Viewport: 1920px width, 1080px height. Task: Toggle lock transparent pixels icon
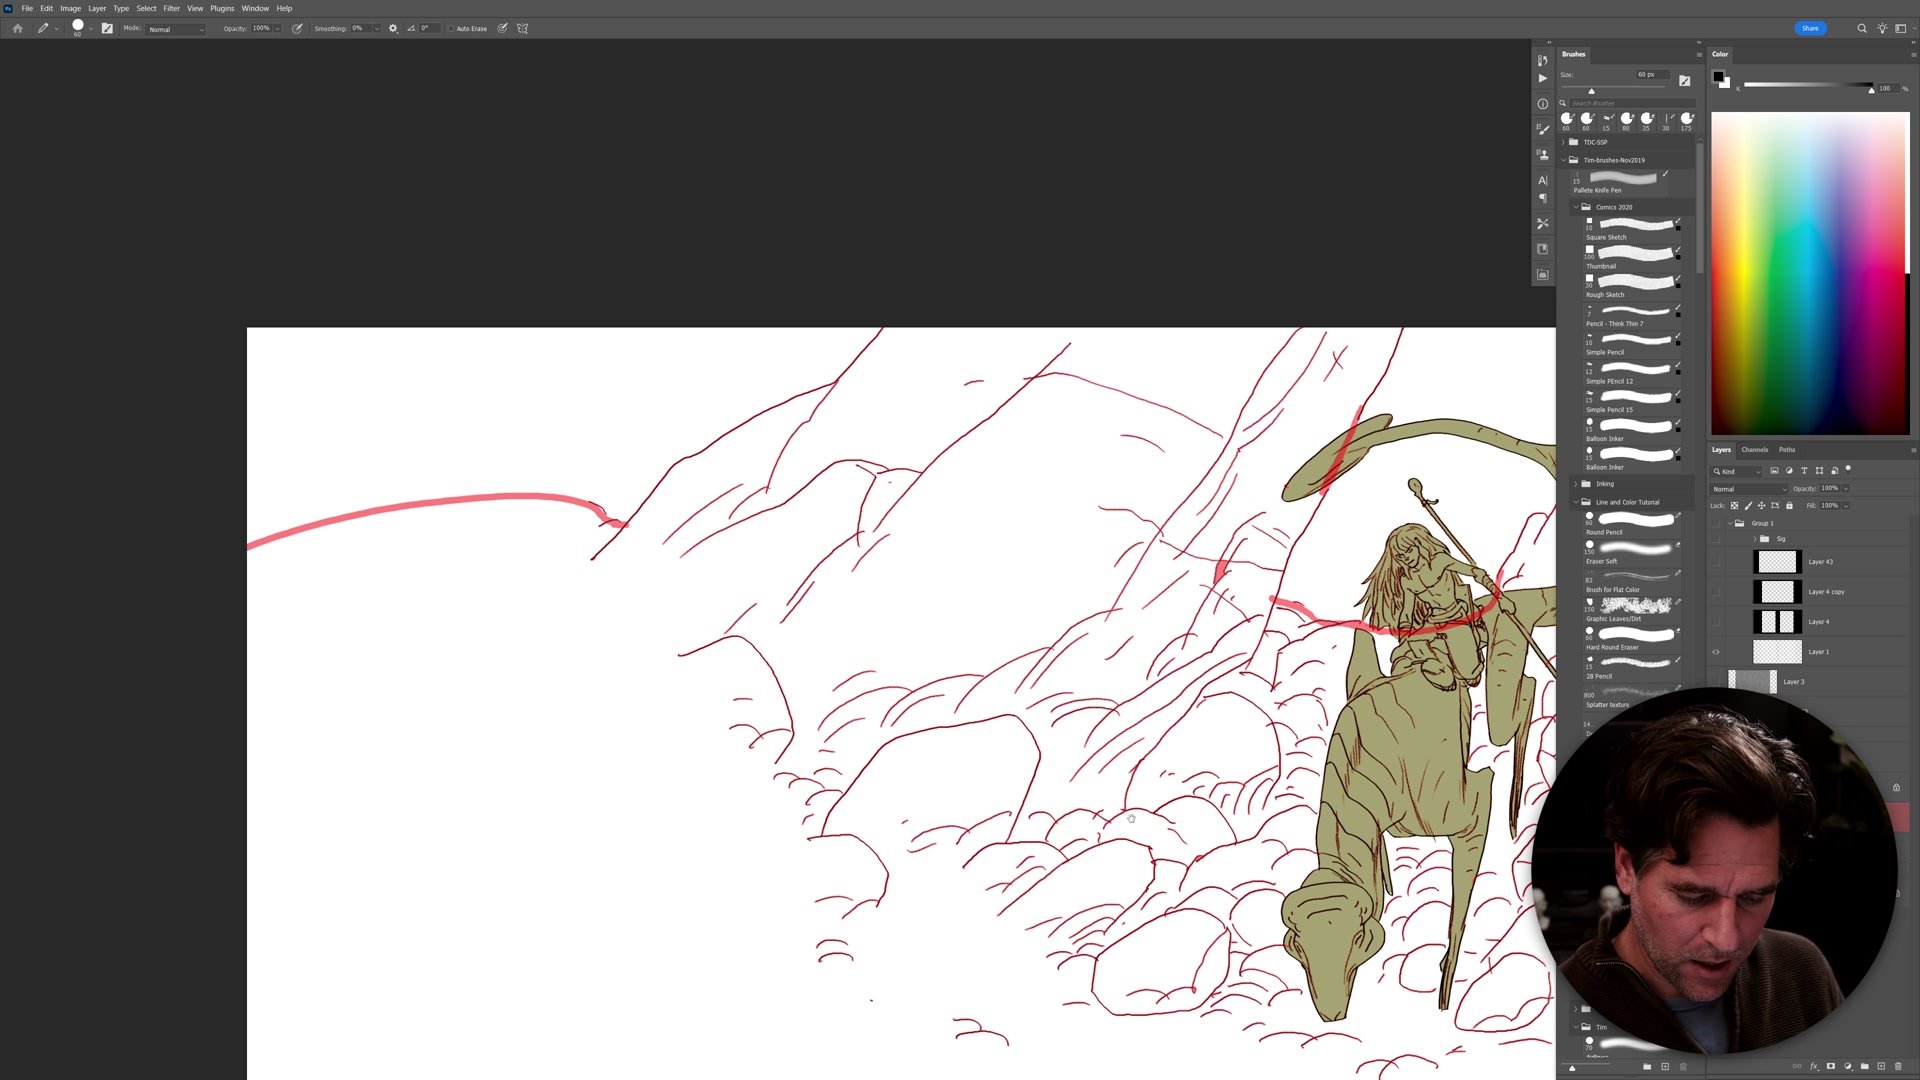pyautogui.click(x=1734, y=506)
